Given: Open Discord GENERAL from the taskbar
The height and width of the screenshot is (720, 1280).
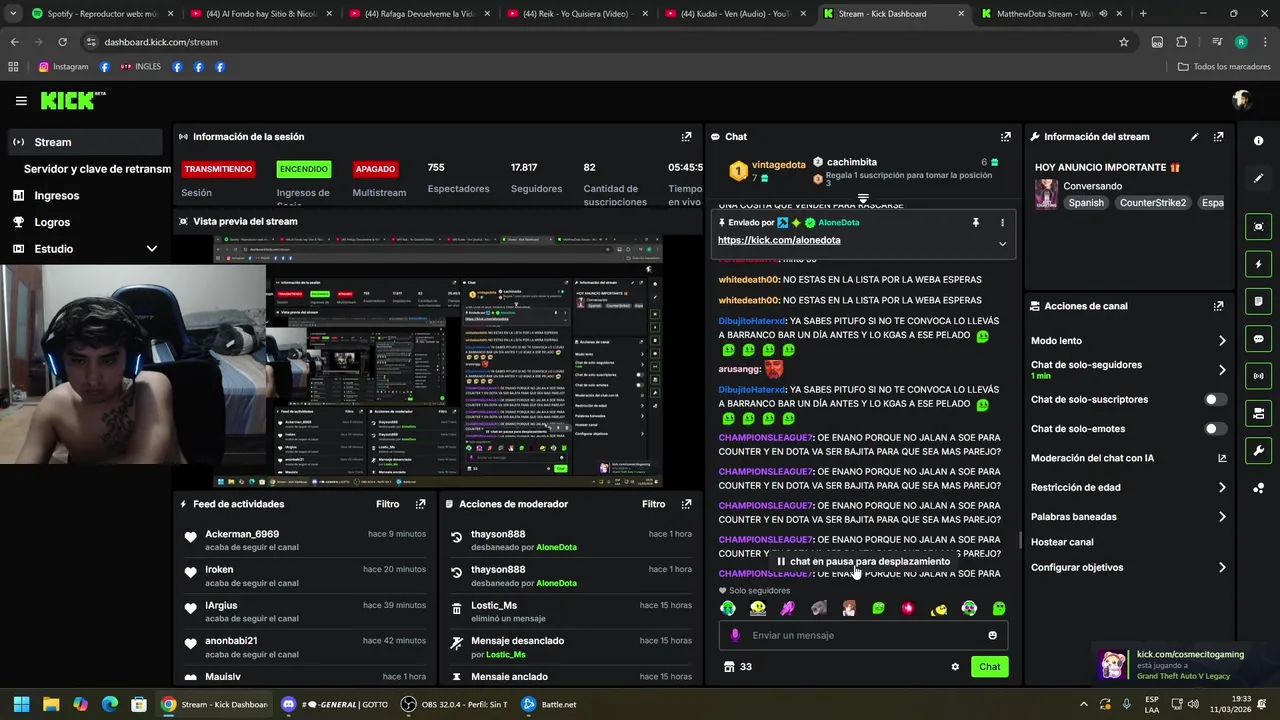Looking at the screenshot, I should click(334, 704).
